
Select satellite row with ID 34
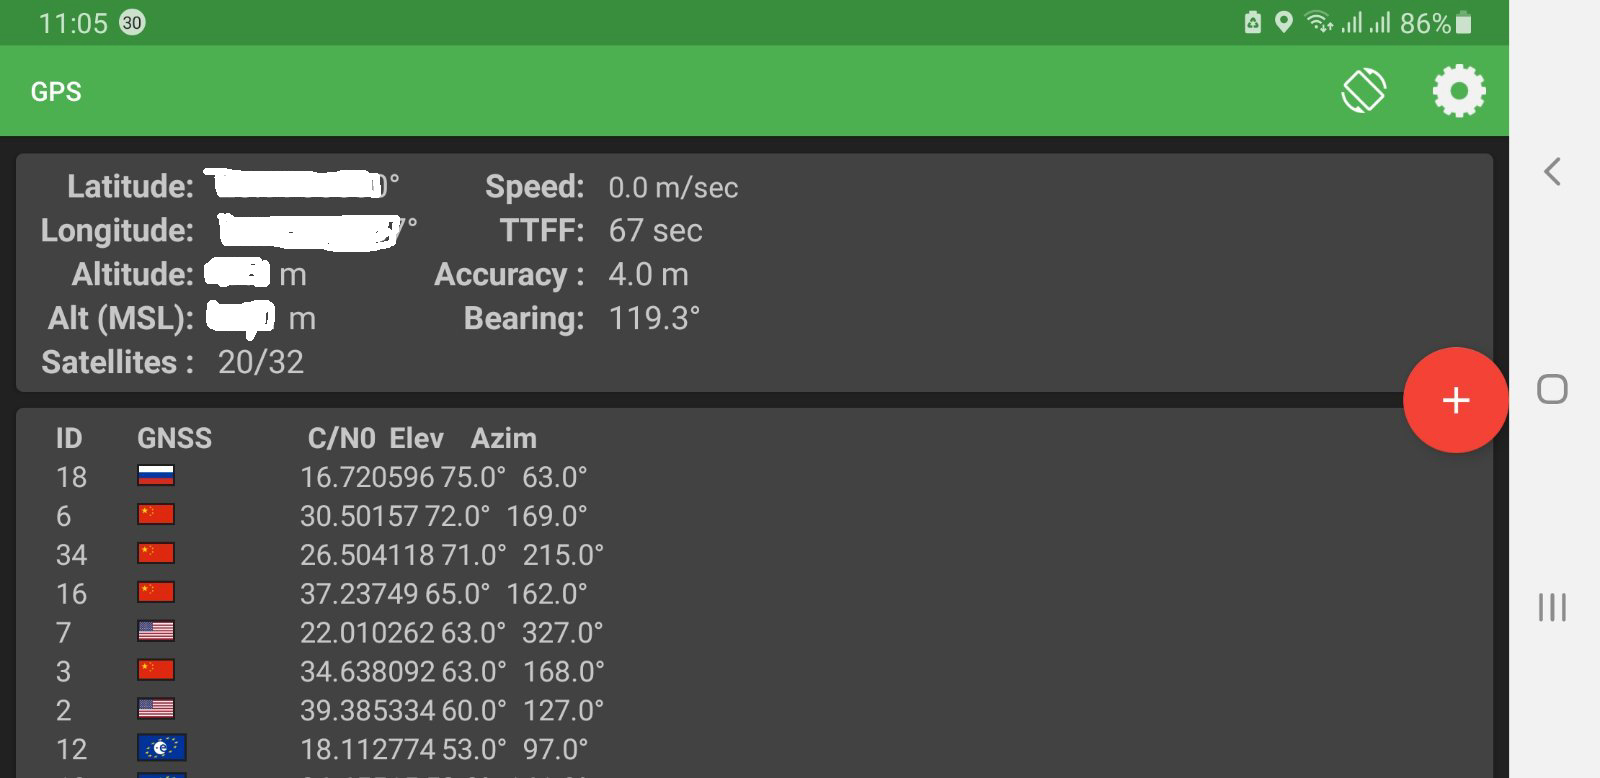tap(71, 555)
